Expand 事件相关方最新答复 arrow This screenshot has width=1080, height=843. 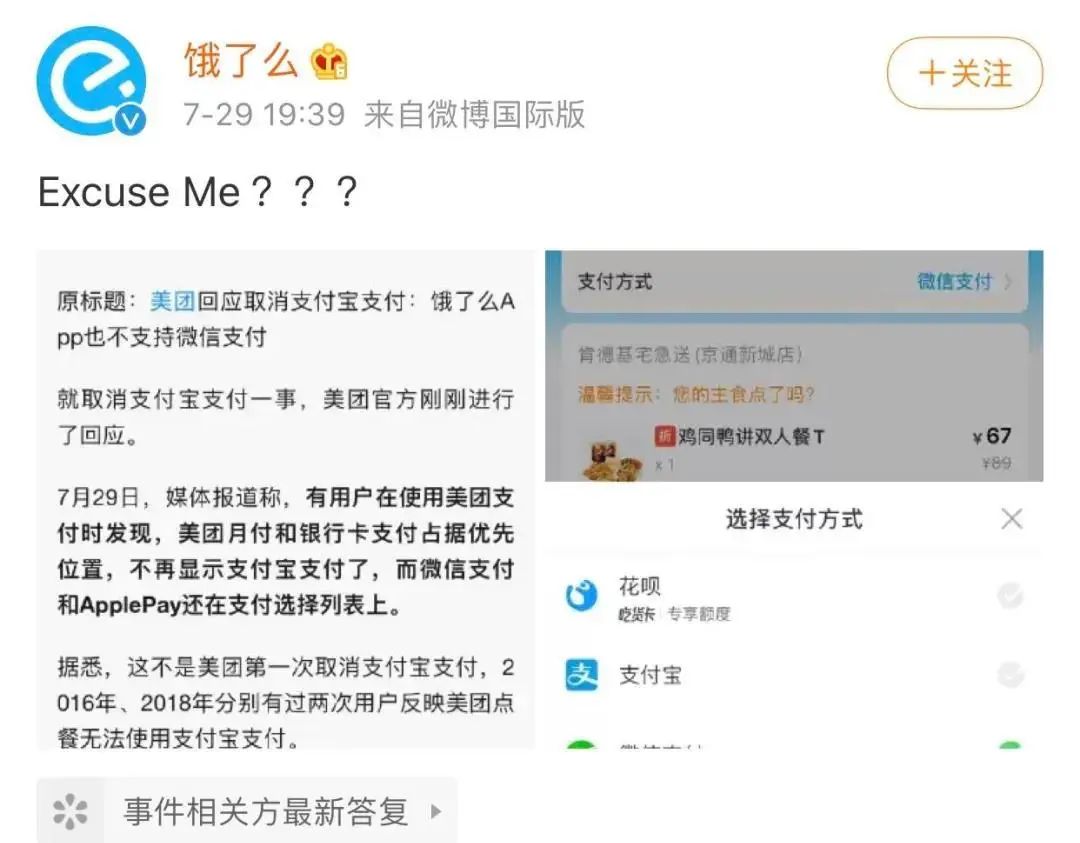(435, 811)
